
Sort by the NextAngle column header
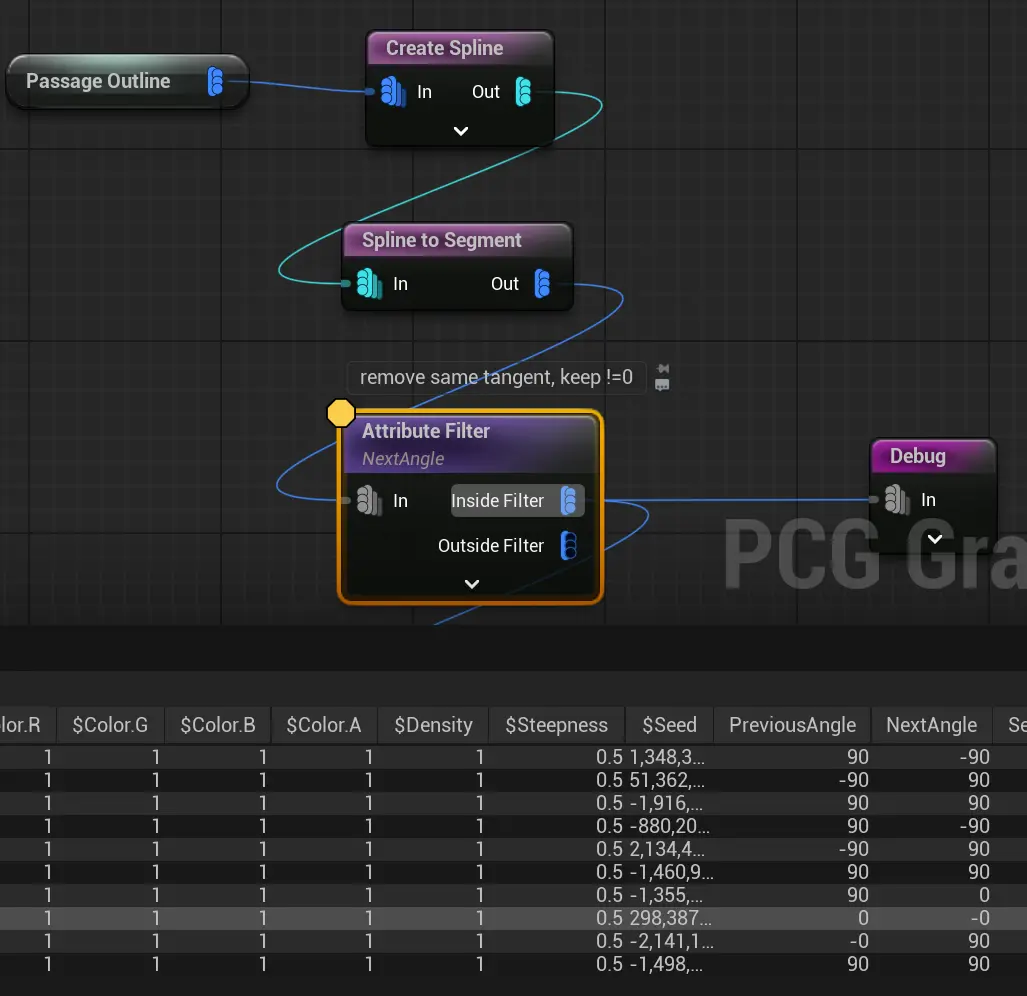931,725
